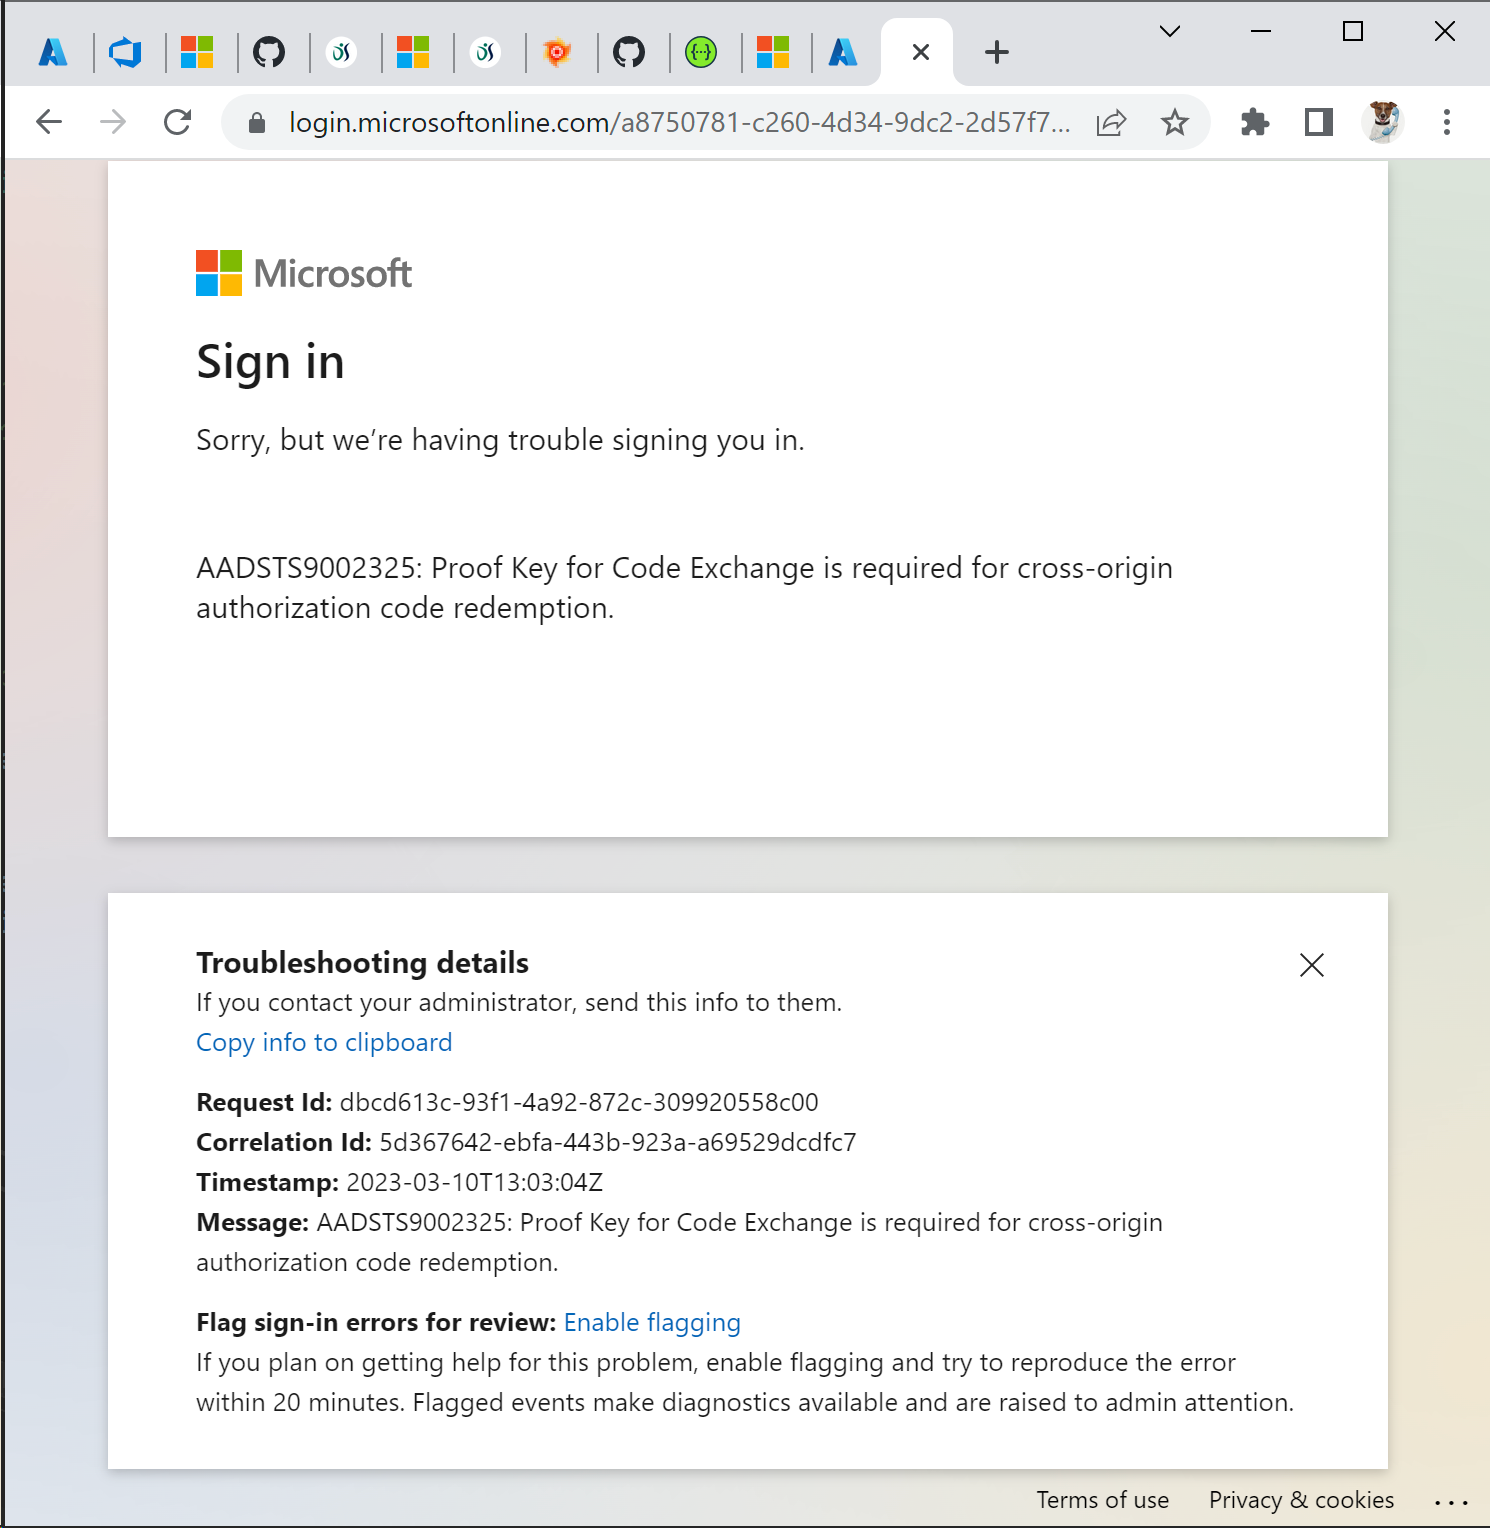
Task: Open the tab search chevron
Action: (1169, 31)
